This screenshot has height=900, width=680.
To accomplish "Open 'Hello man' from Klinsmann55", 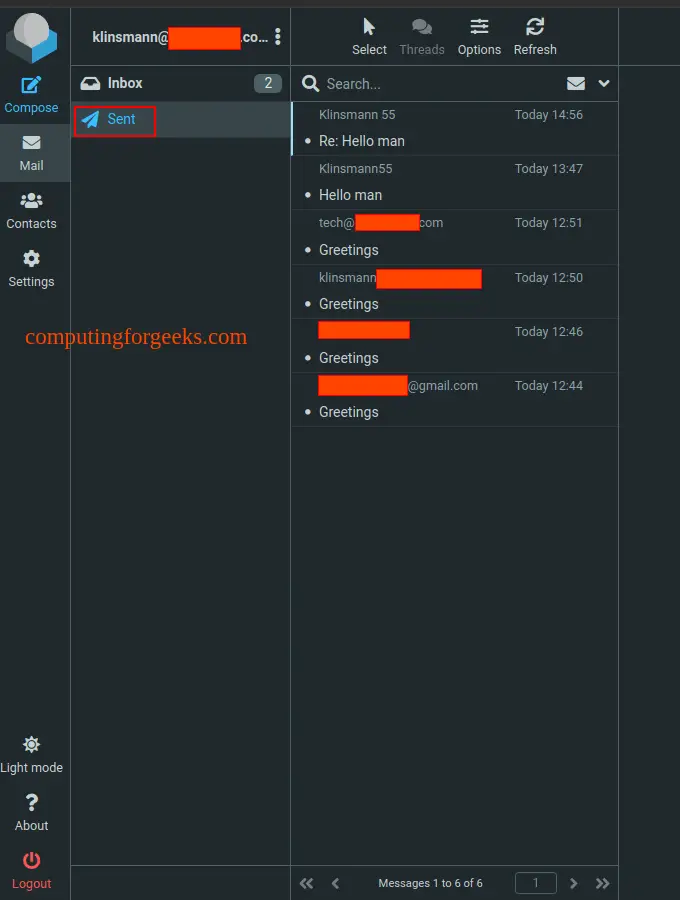I will [455, 183].
